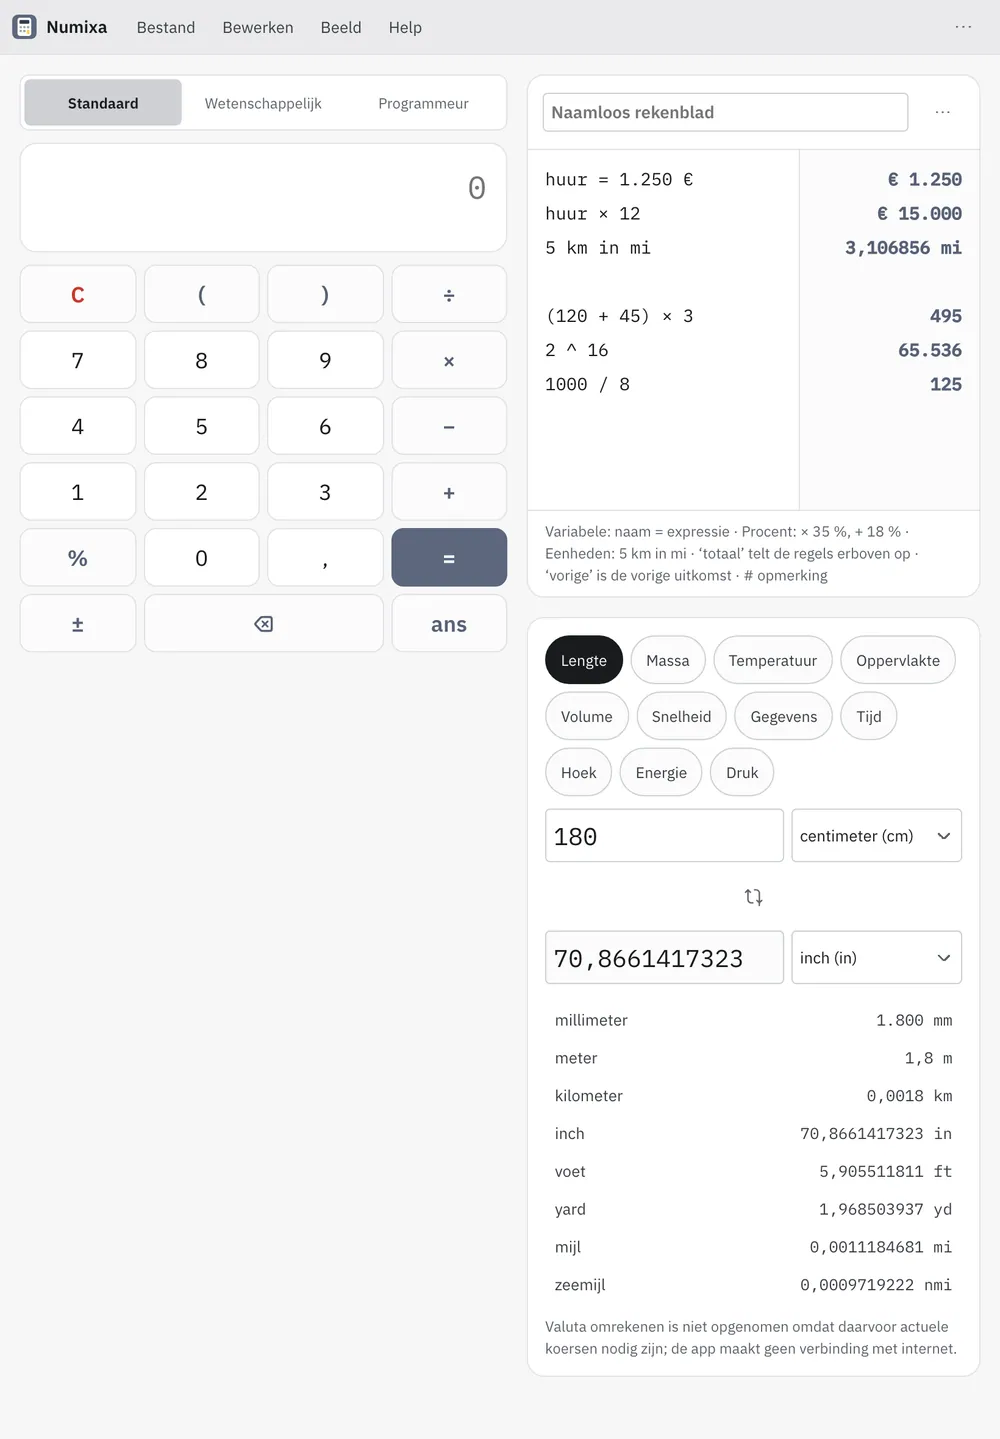Image resolution: width=1000 pixels, height=1439 pixels.
Task: Toggle sign with the plus-minus key
Action: click(x=78, y=624)
